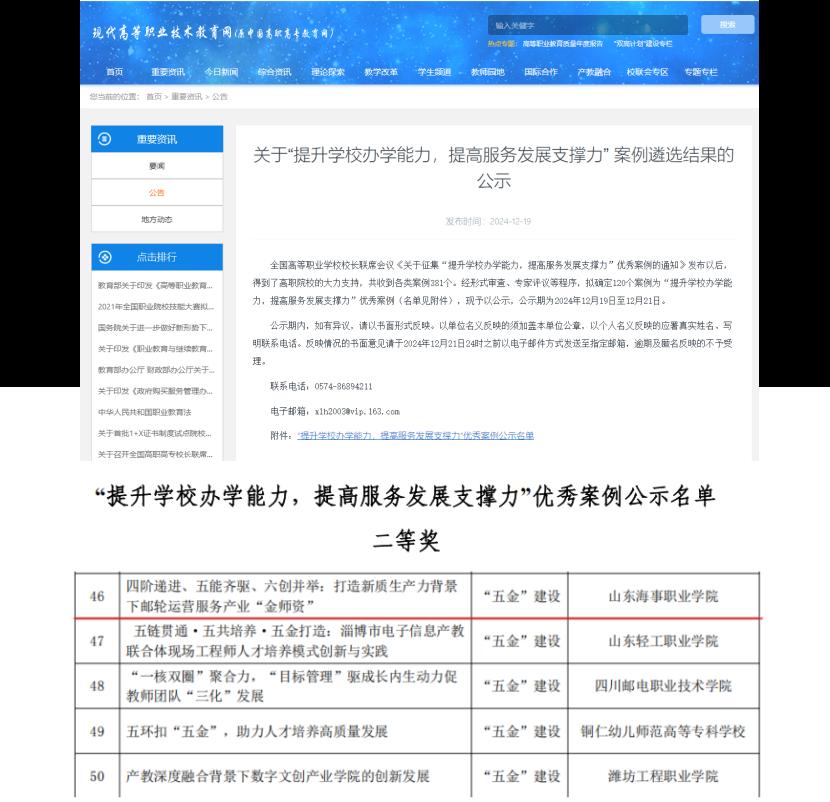The image size is (830, 802).
Task: Open 理论探索 navigation item
Action: click(x=328, y=72)
